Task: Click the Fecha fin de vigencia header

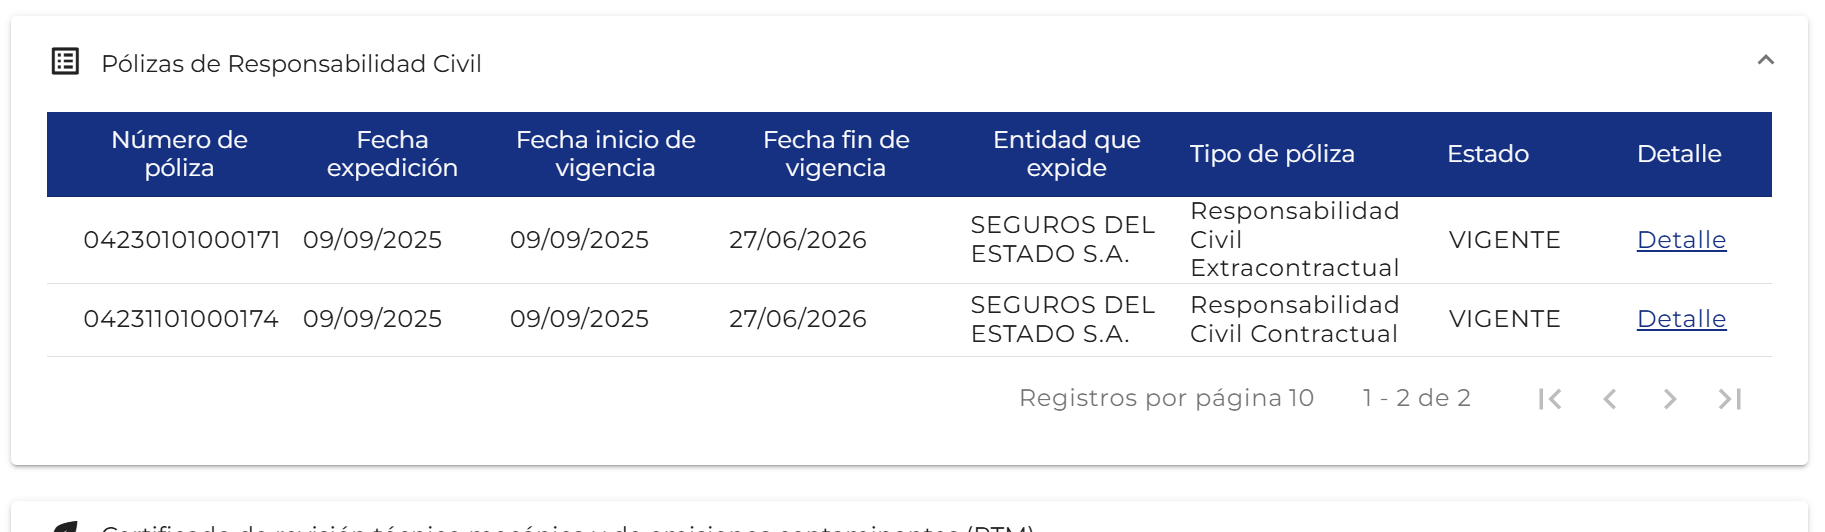Action: click(836, 154)
